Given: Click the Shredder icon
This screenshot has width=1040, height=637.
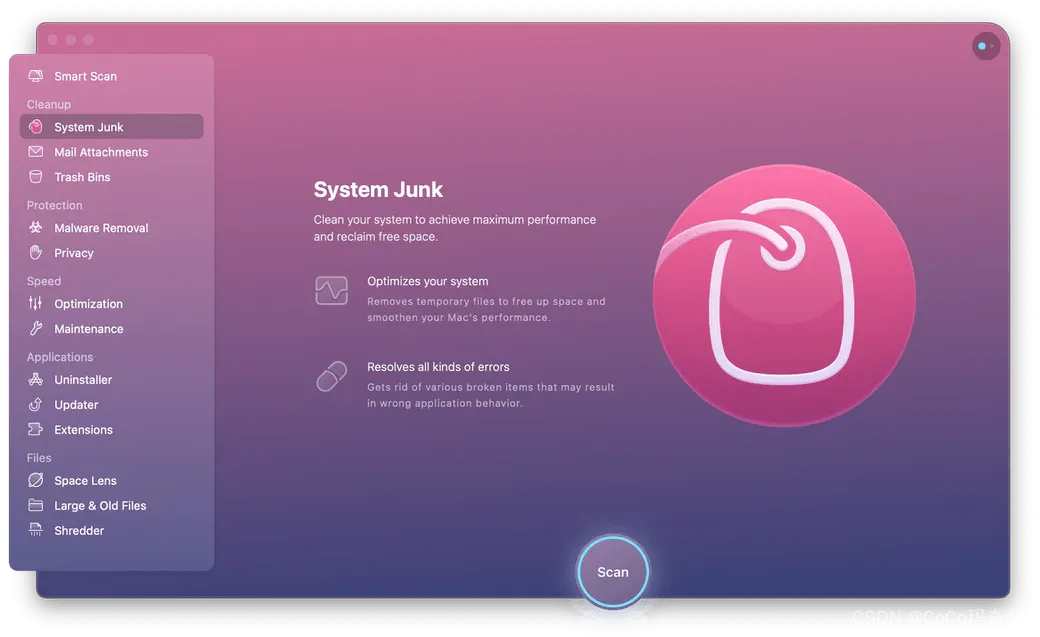Looking at the screenshot, I should (x=36, y=530).
